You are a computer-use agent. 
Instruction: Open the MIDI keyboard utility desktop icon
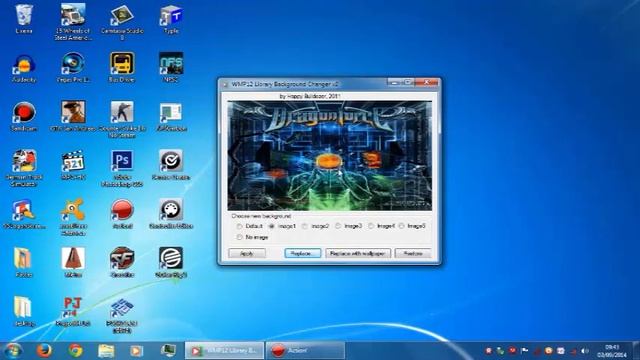click(x=171, y=213)
